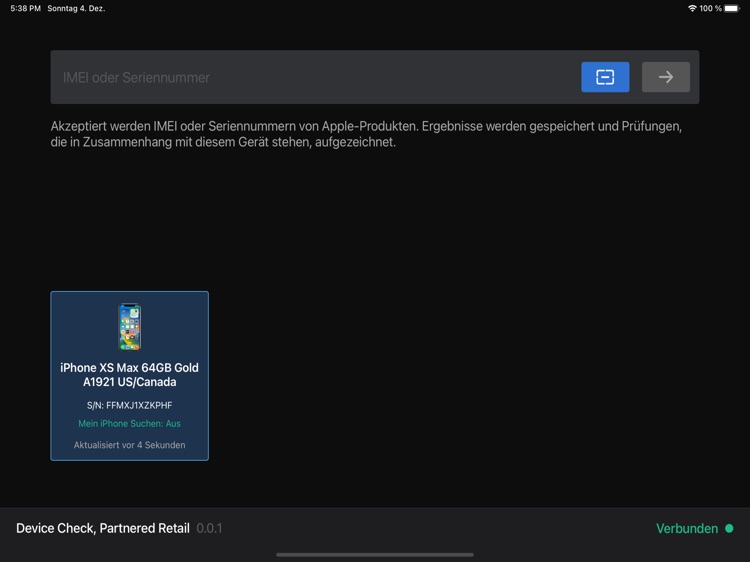Tap the Verbunden connection label
This screenshot has width=750, height=562.
[686, 528]
